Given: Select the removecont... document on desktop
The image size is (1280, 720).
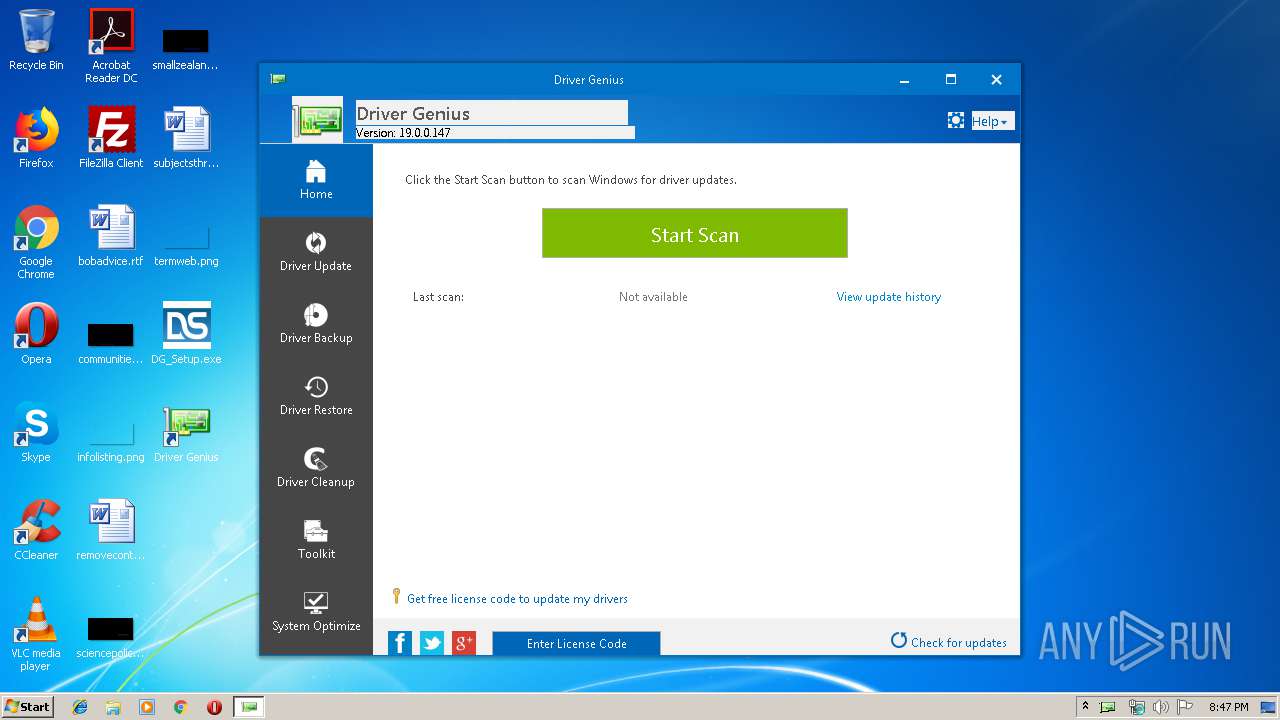Looking at the screenshot, I should (111, 530).
